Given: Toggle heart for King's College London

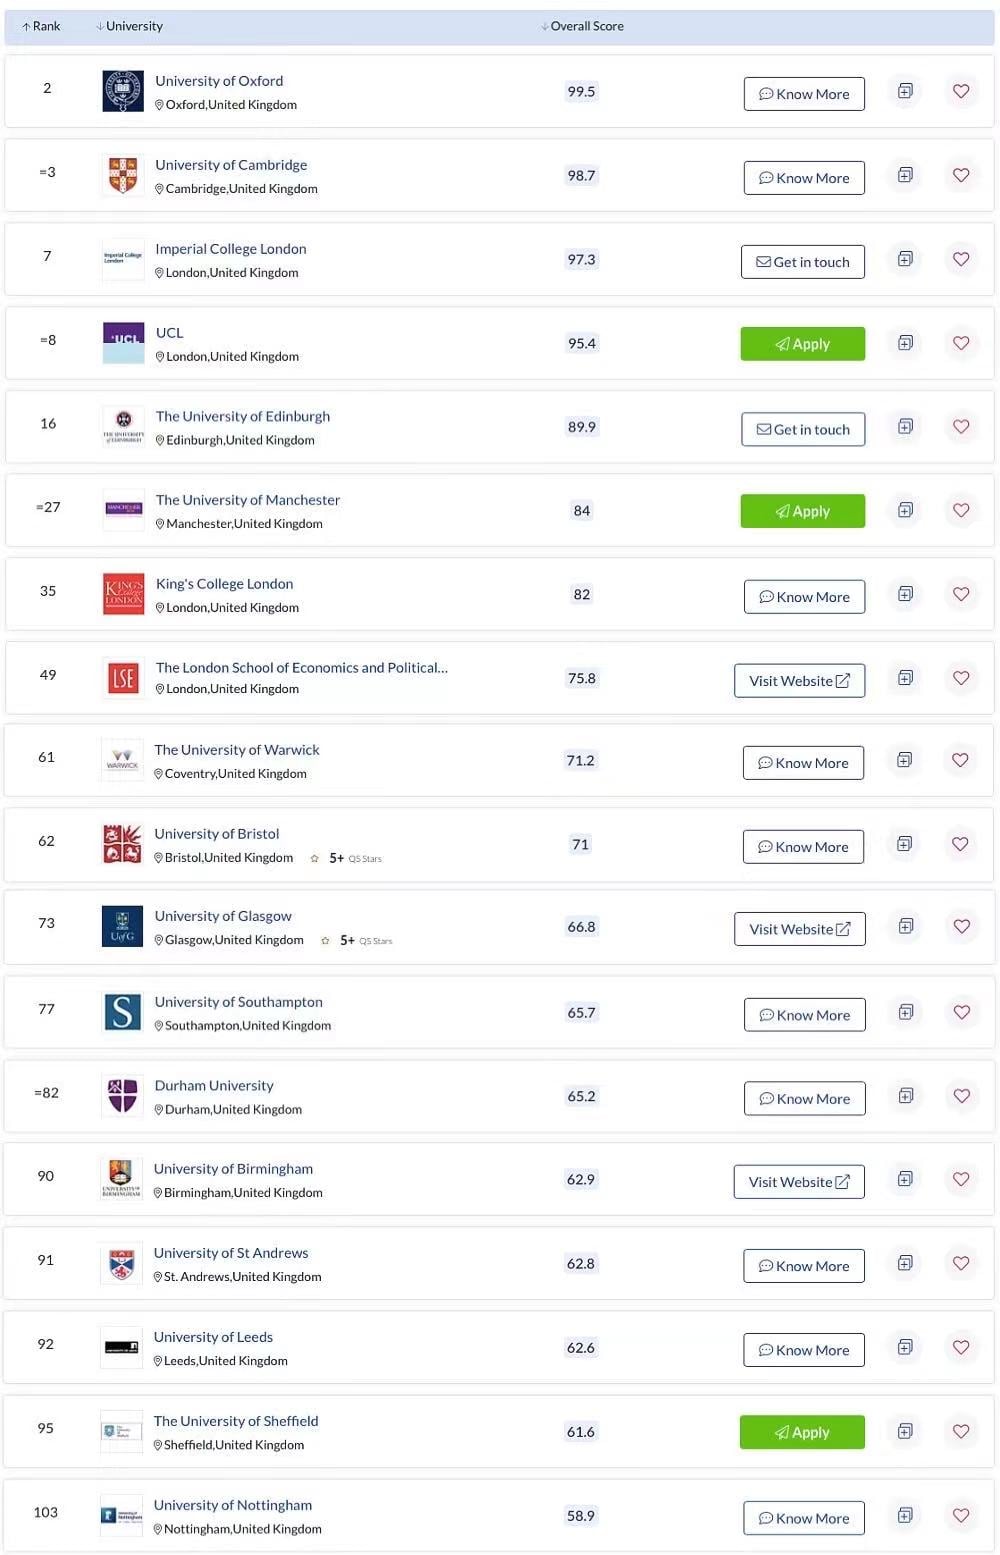Looking at the screenshot, I should (x=961, y=594).
